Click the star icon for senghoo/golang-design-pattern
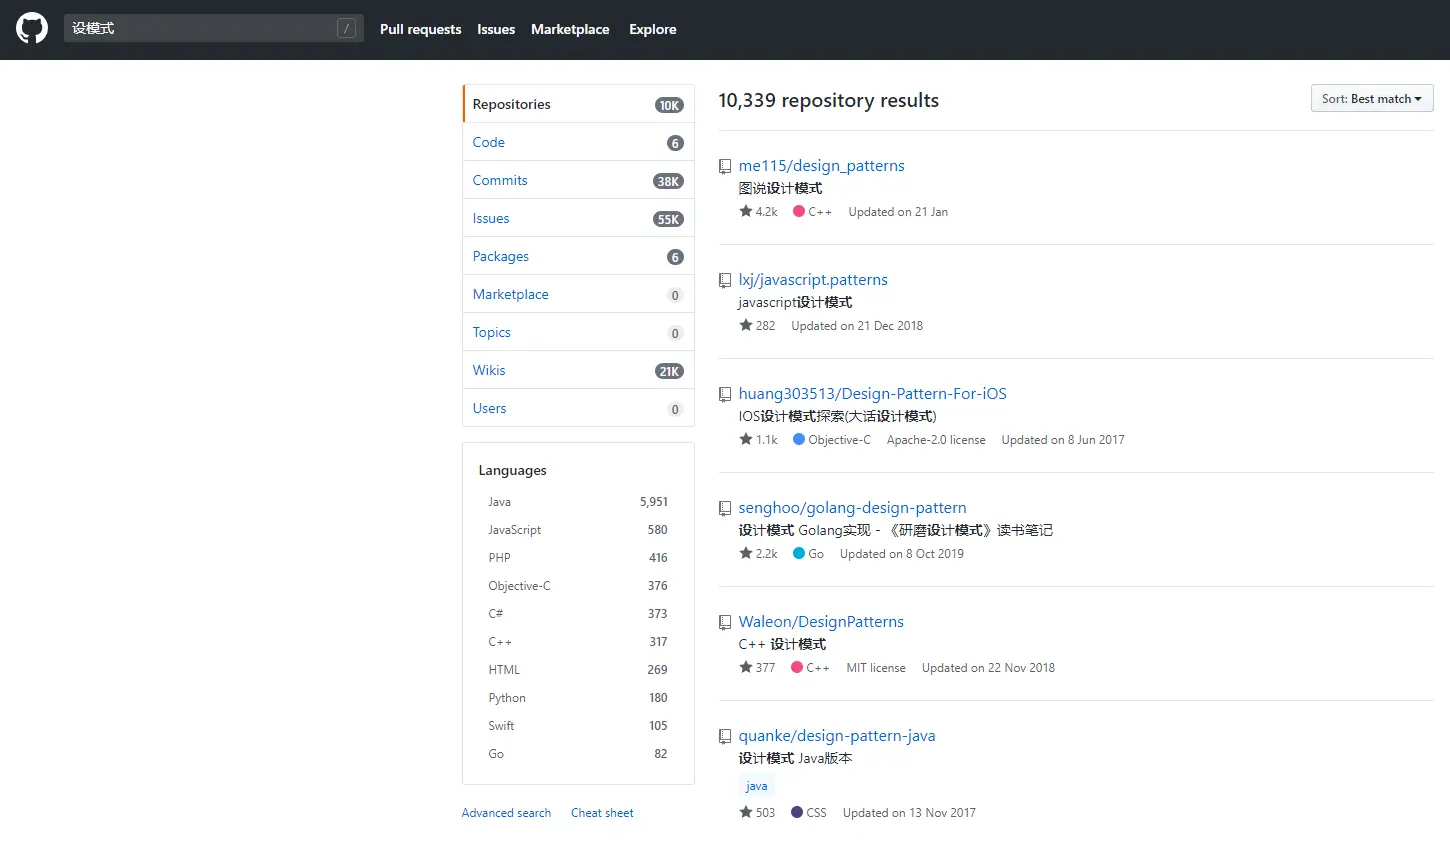The image size is (1450, 843). [746, 553]
